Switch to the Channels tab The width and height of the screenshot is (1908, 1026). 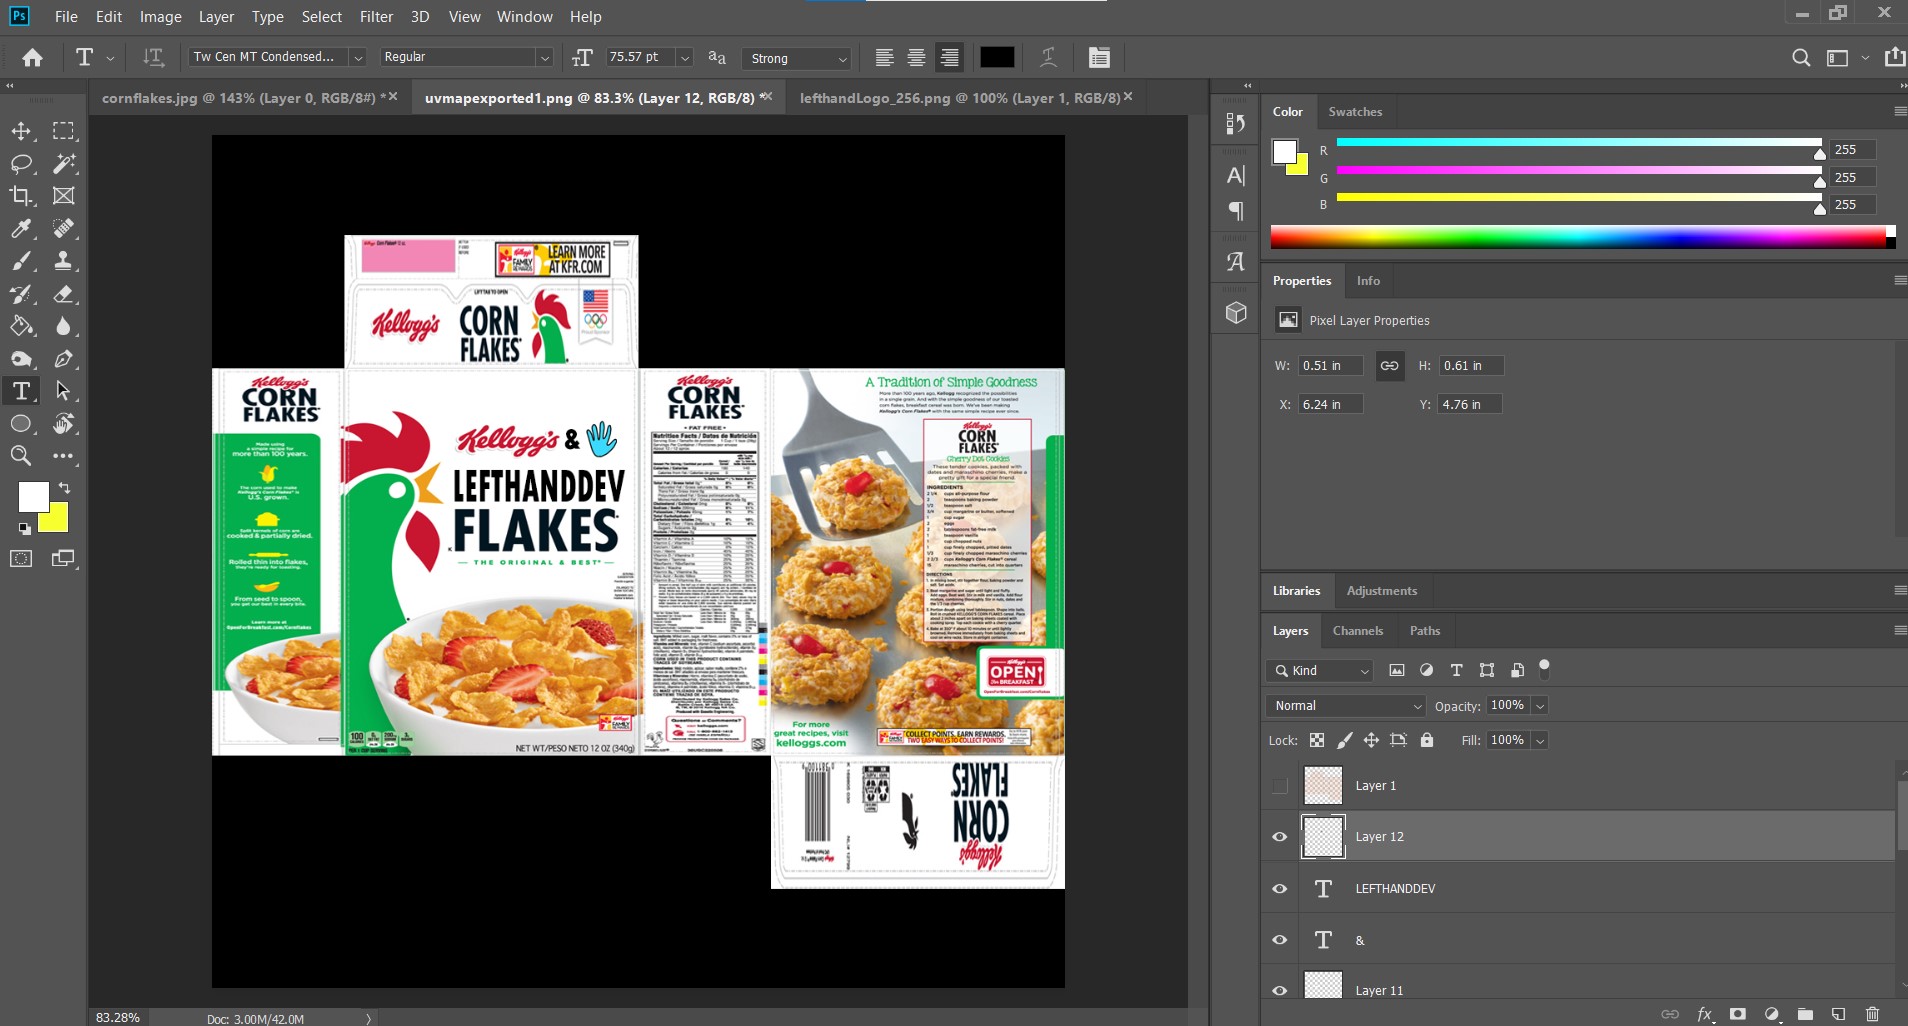1358,631
